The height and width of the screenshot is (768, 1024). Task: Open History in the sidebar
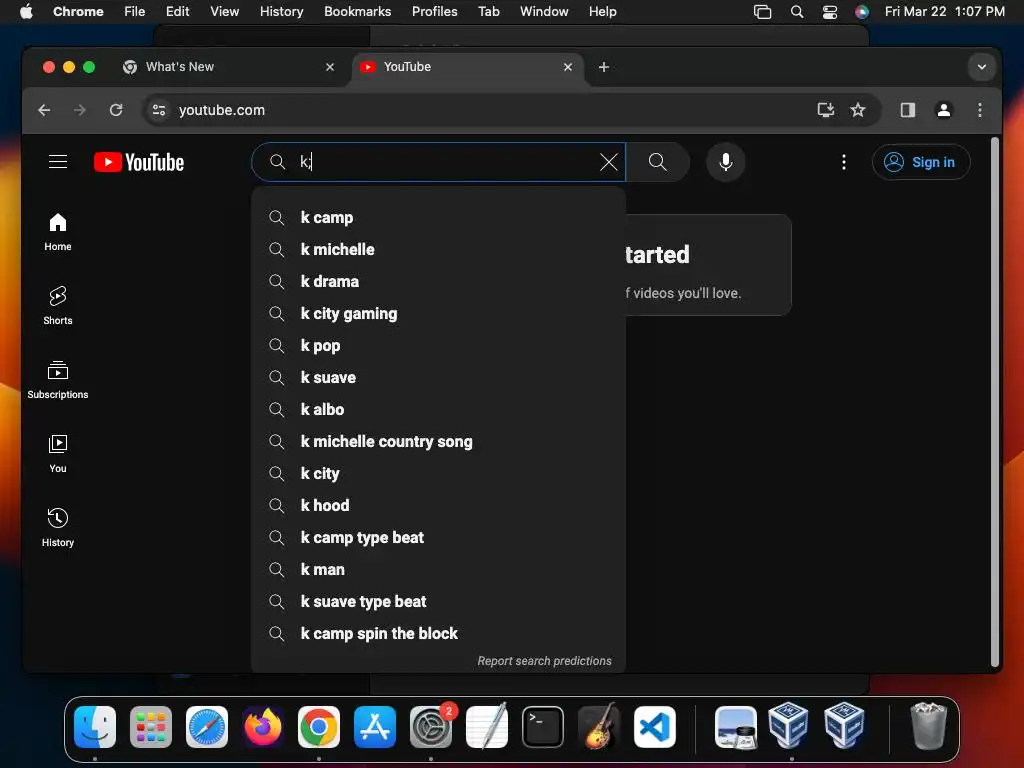pos(58,527)
